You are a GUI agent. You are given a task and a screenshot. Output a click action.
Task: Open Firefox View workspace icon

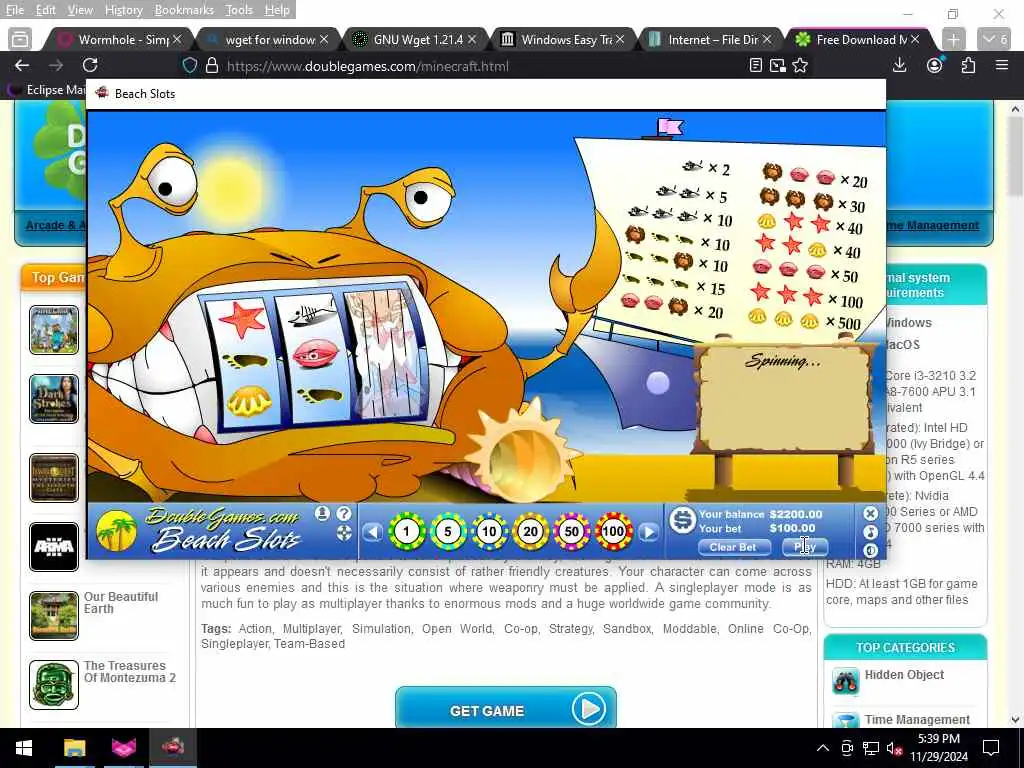20,40
